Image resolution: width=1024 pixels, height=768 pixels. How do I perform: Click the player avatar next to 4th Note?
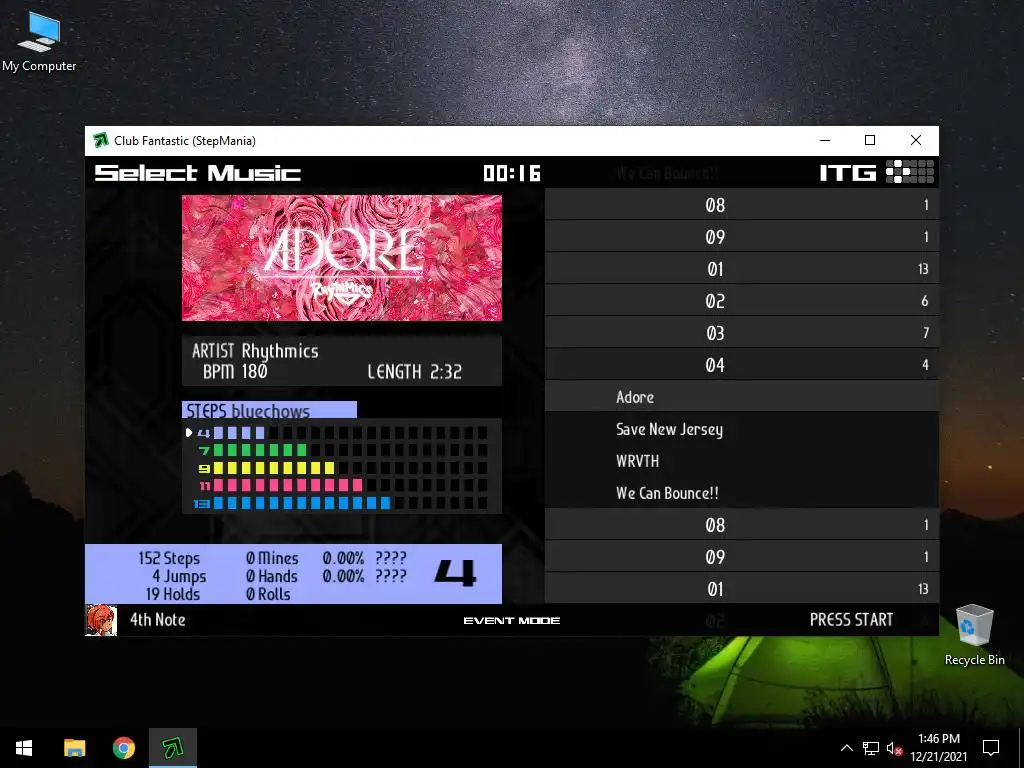(101, 620)
